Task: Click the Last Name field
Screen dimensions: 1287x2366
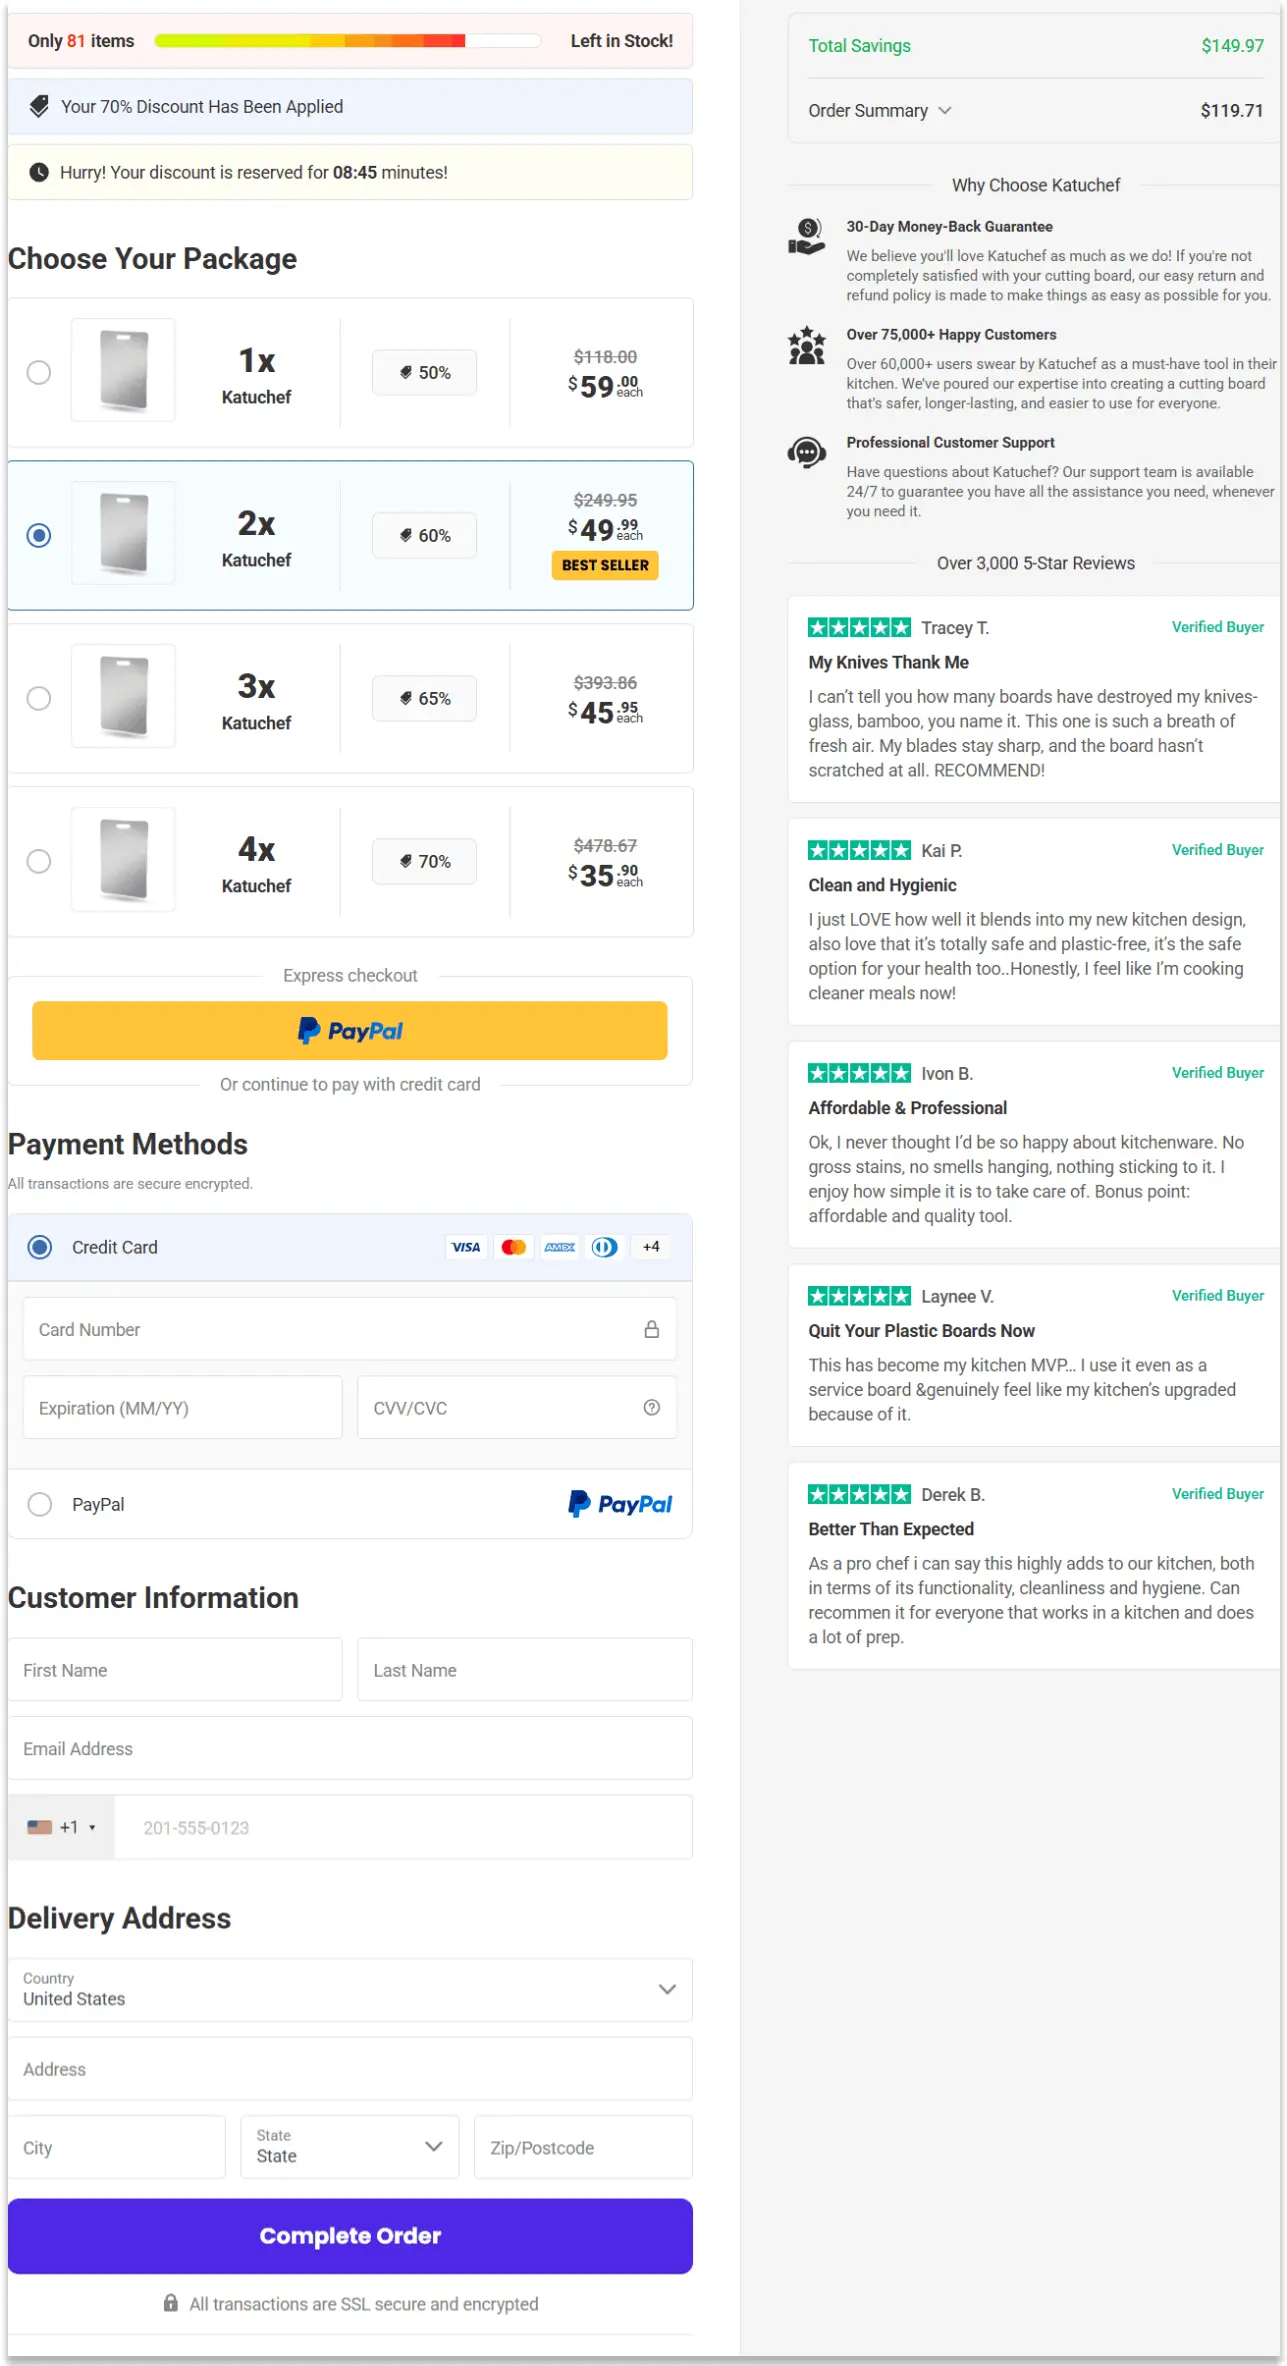Action: [525, 1669]
